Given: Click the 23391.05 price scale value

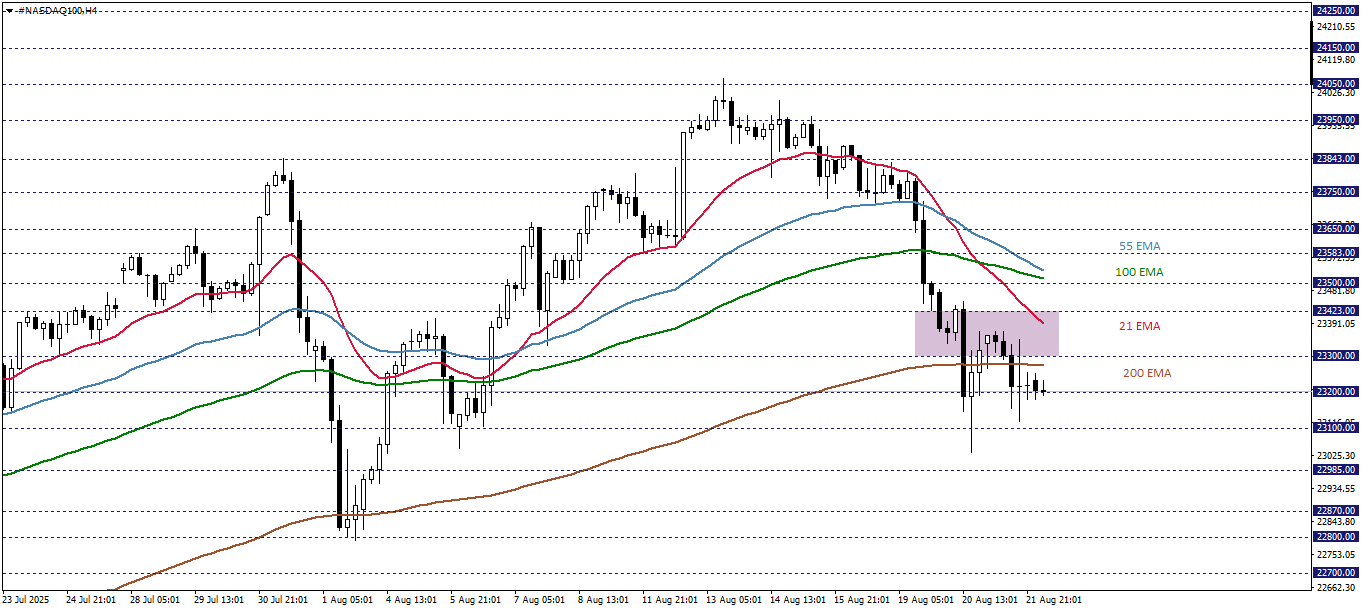Looking at the screenshot, I should [x=1337, y=324].
